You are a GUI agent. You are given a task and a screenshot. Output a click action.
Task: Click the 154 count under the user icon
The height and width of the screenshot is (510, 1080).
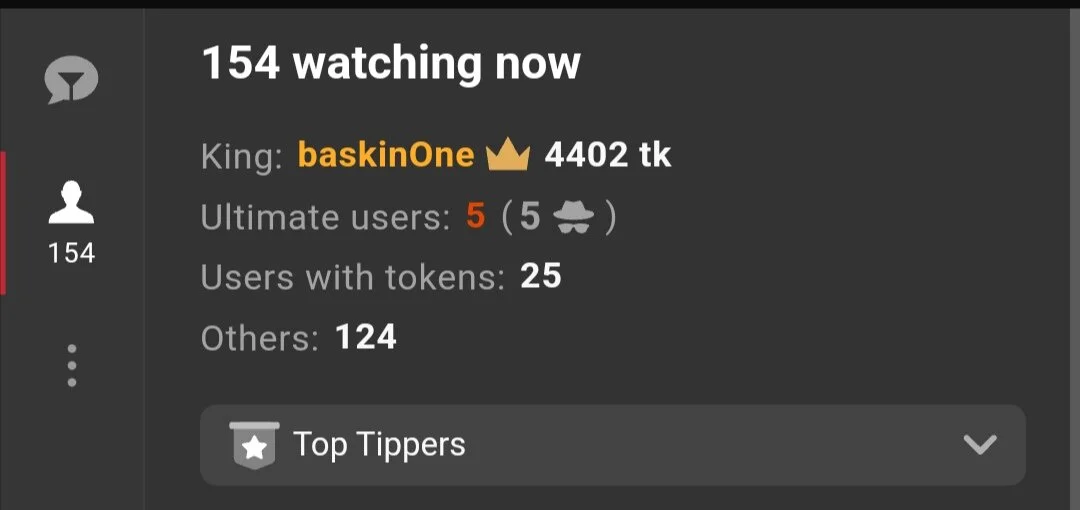click(71, 254)
